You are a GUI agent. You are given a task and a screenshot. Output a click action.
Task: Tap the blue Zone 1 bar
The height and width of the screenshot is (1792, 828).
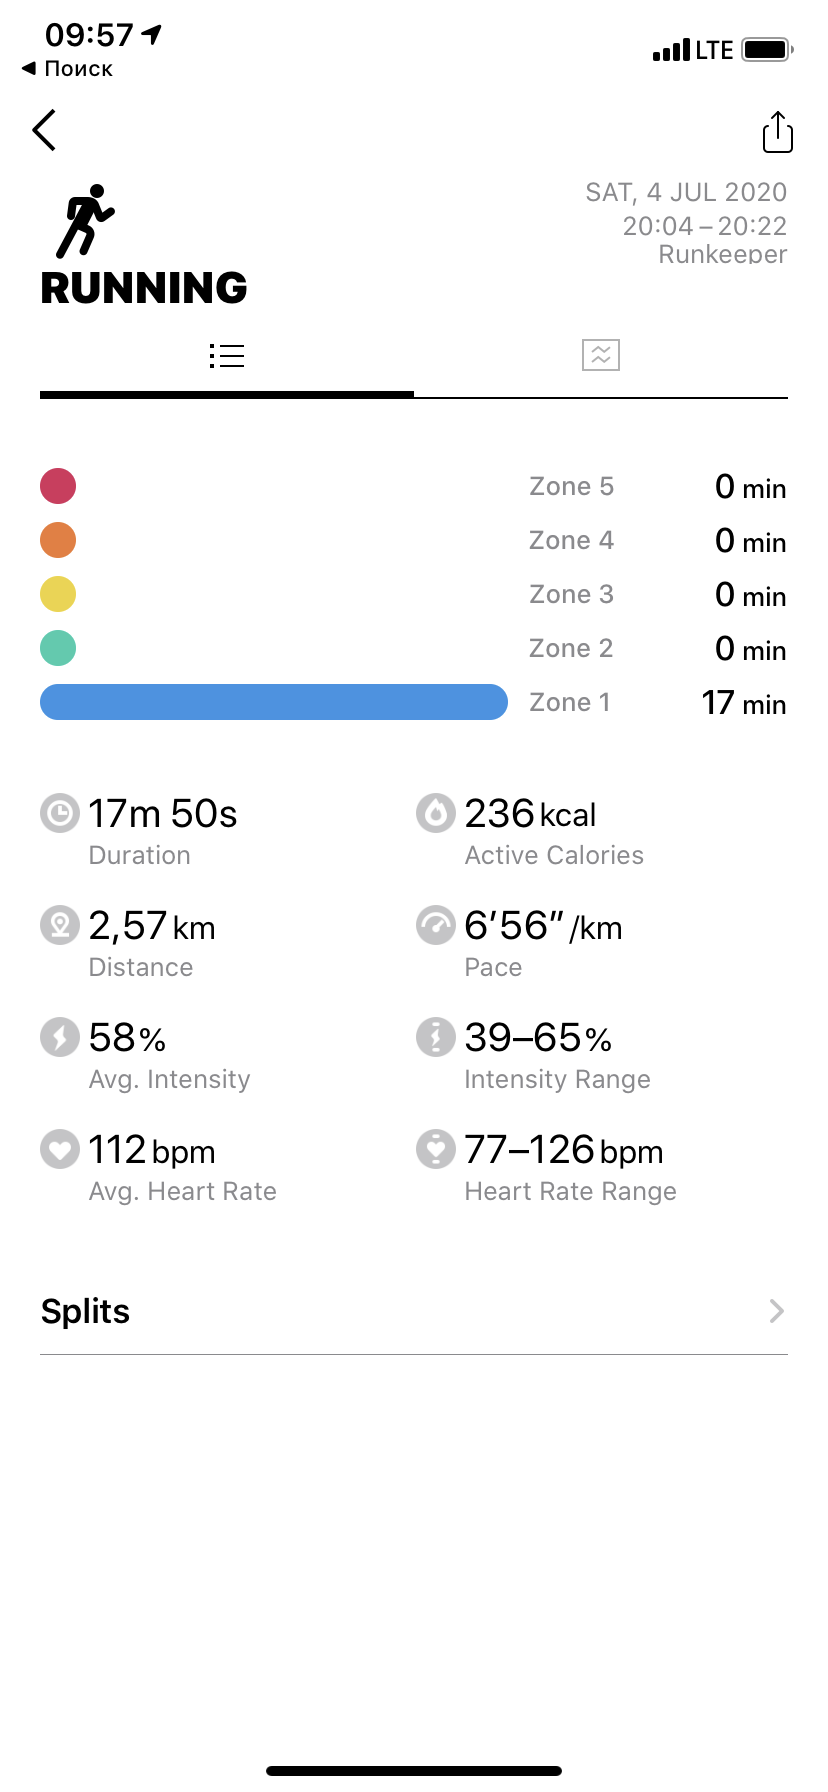(x=273, y=702)
